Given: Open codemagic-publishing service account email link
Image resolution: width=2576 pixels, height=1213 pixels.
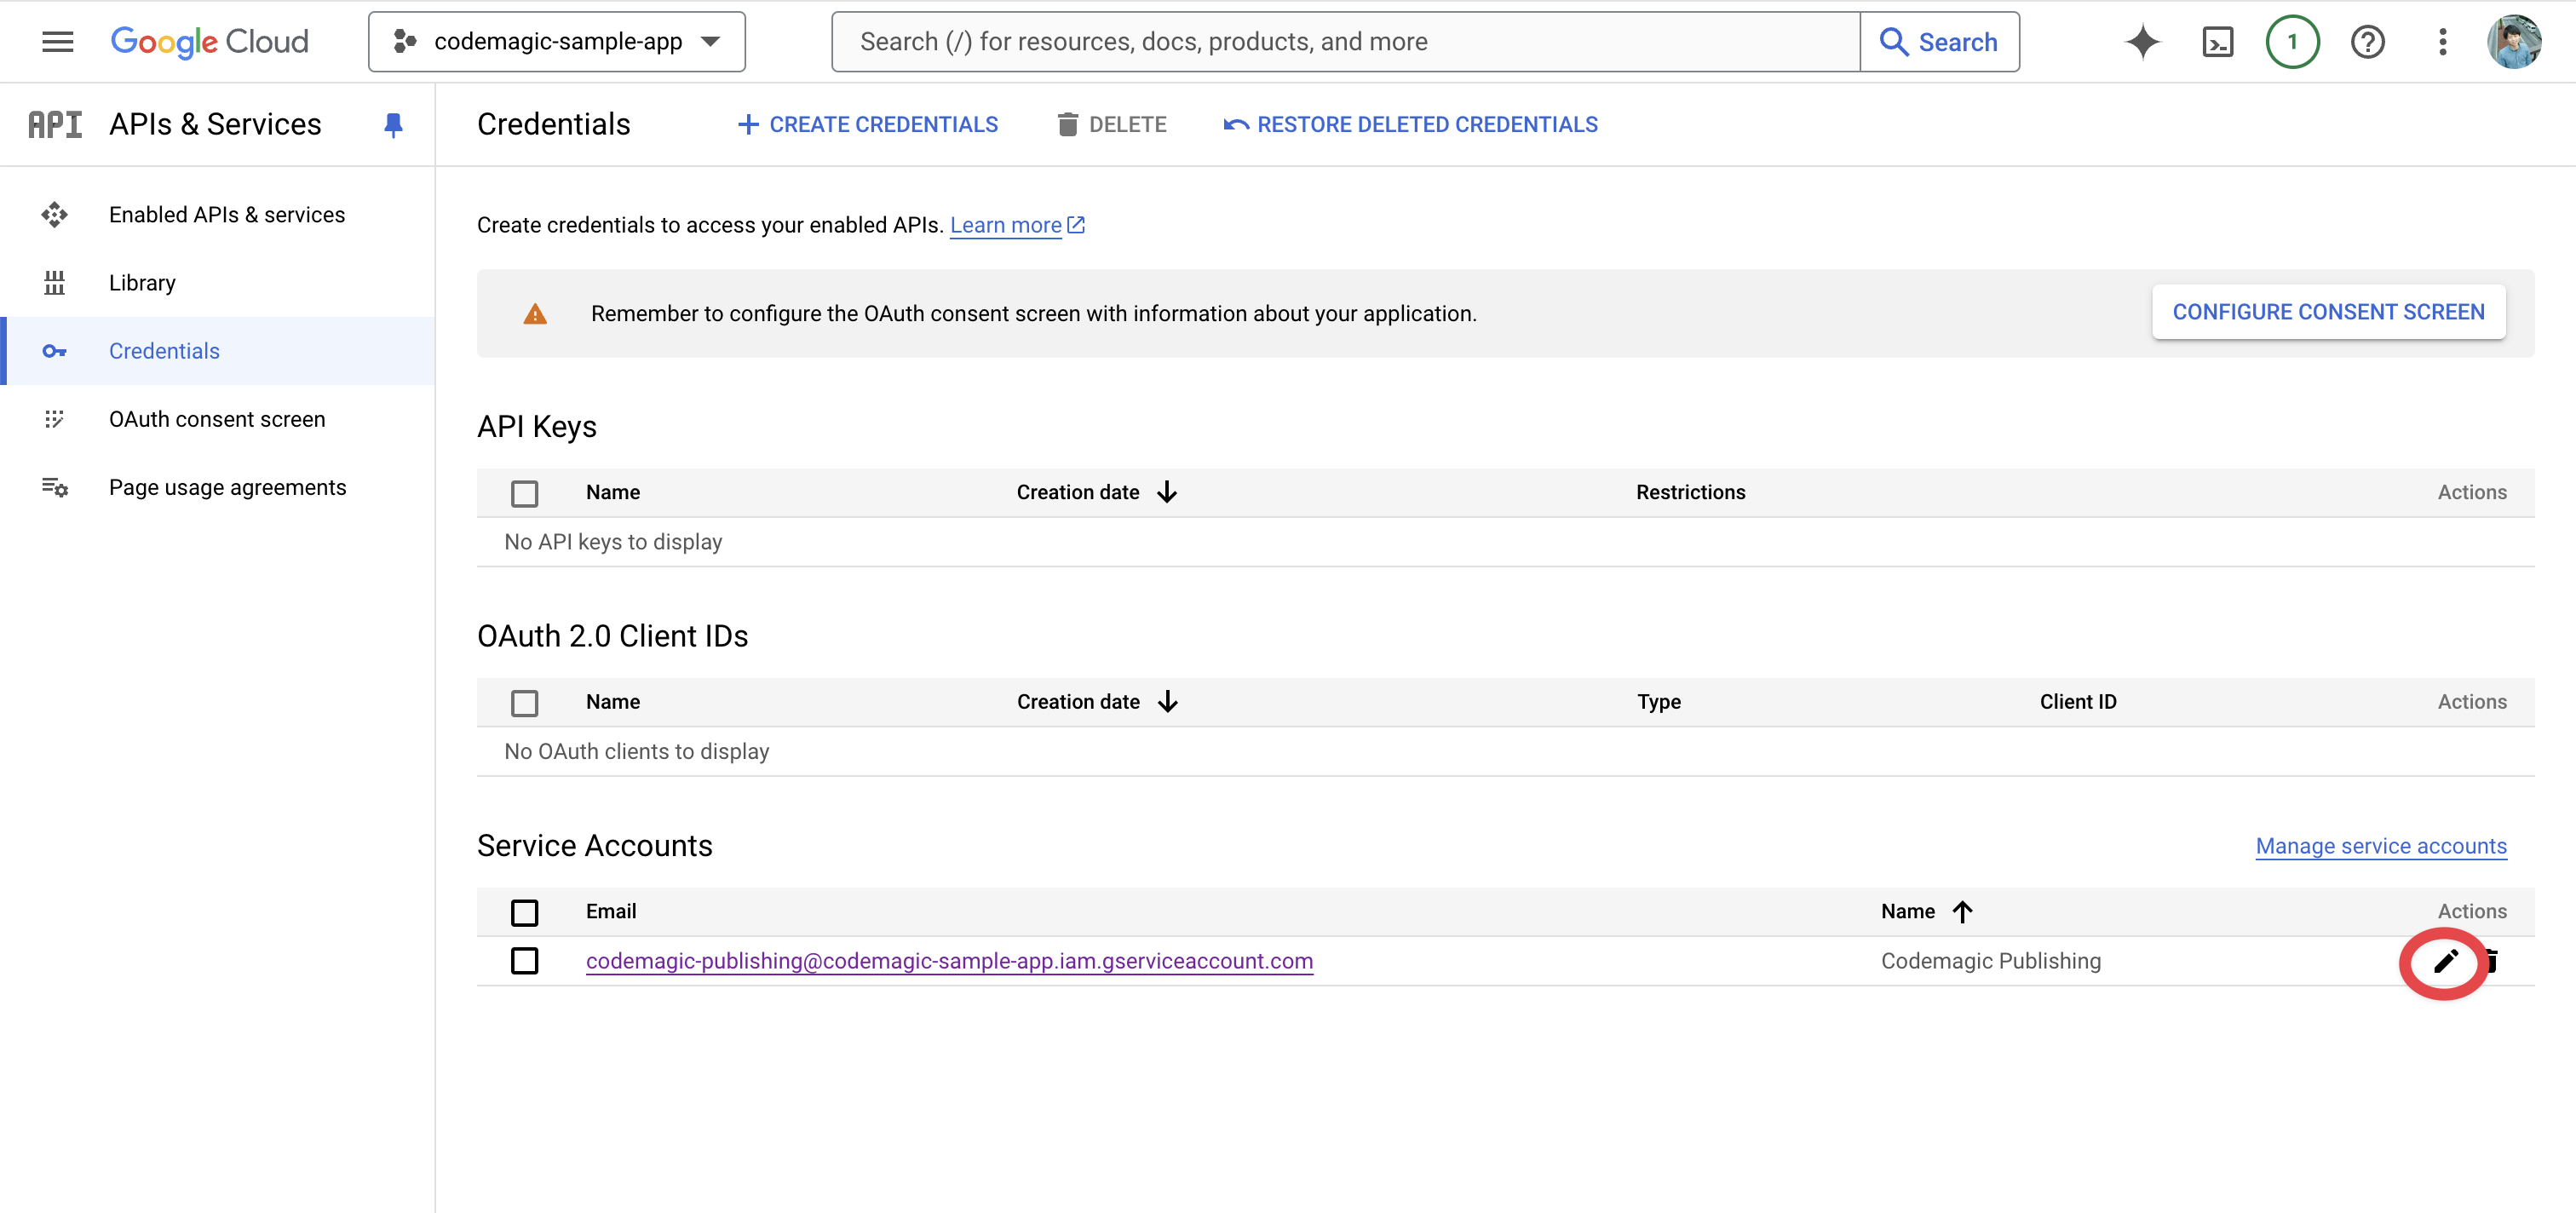Looking at the screenshot, I should pyautogui.click(x=949, y=961).
